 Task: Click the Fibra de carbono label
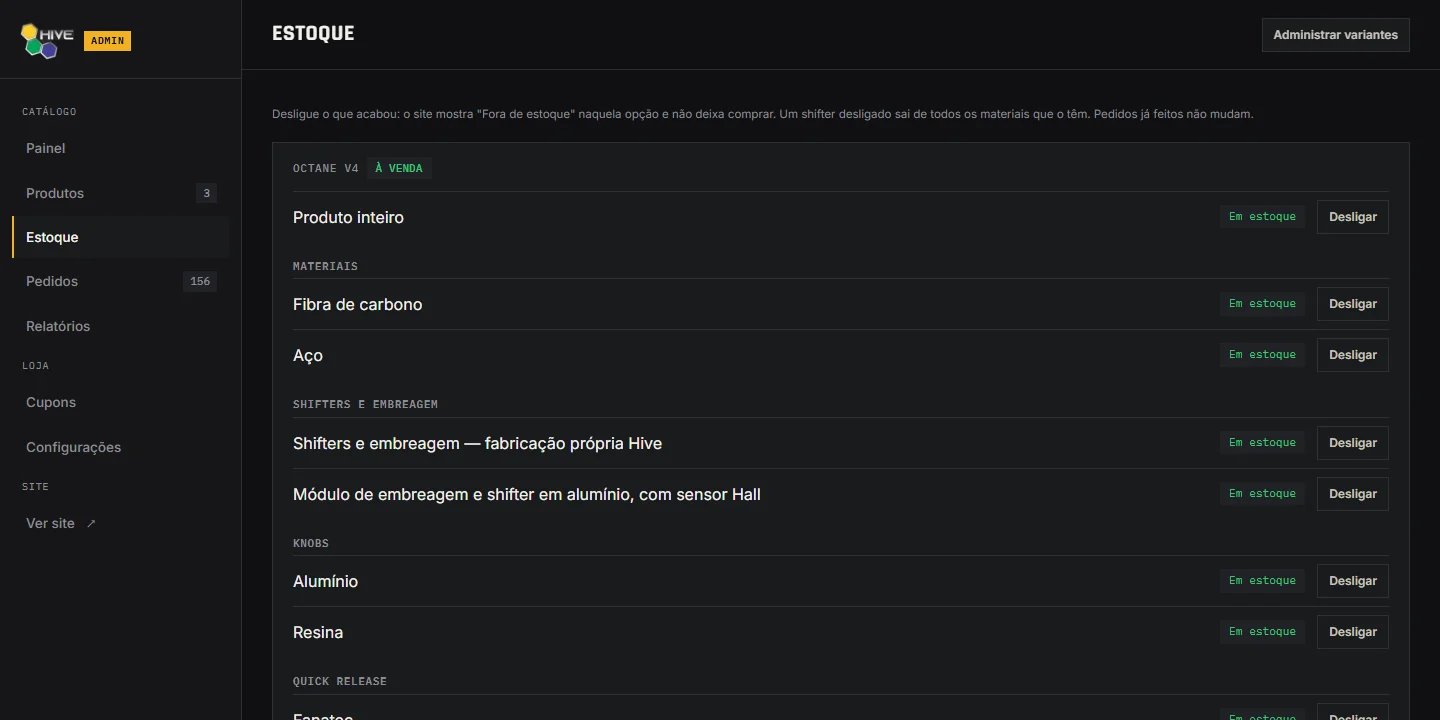(x=358, y=304)
